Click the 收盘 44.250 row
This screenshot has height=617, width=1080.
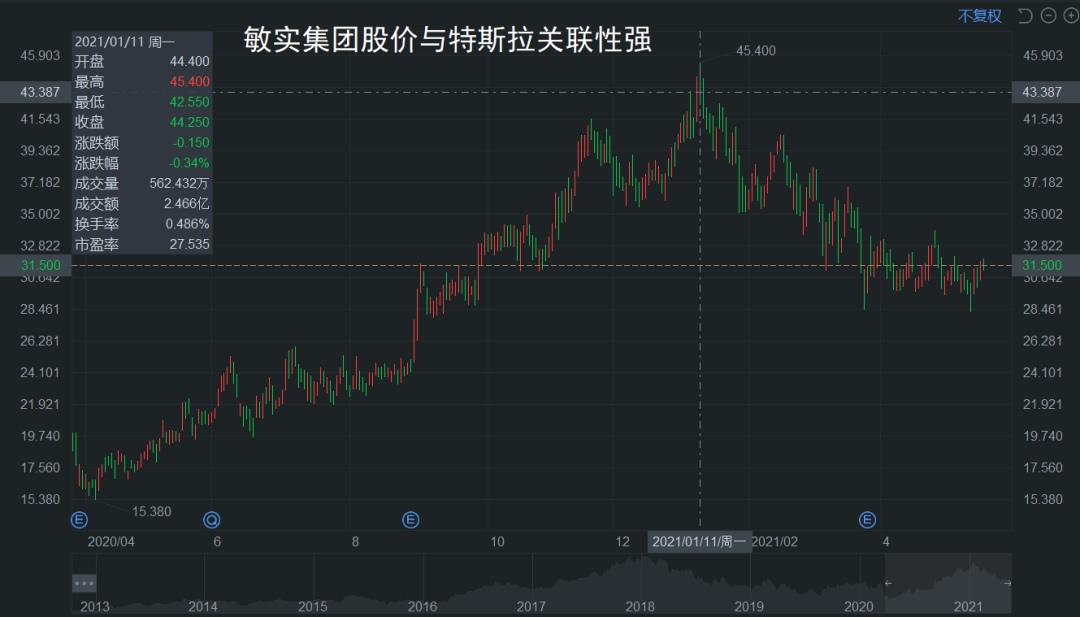point(142,123)
